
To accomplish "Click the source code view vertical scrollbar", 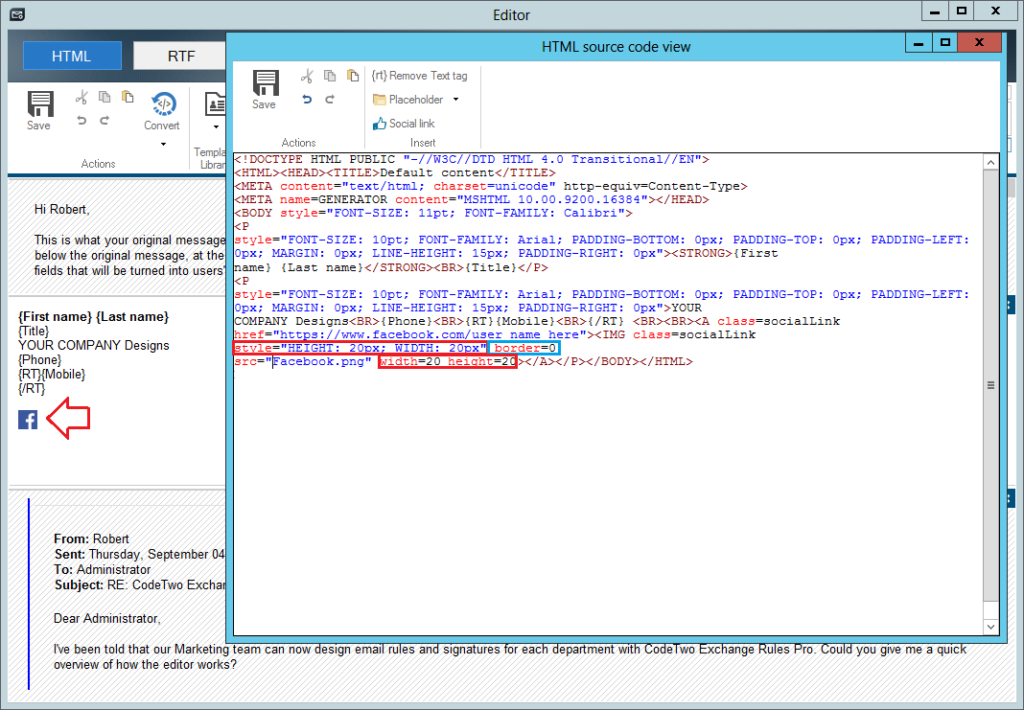I will point(990,385).
